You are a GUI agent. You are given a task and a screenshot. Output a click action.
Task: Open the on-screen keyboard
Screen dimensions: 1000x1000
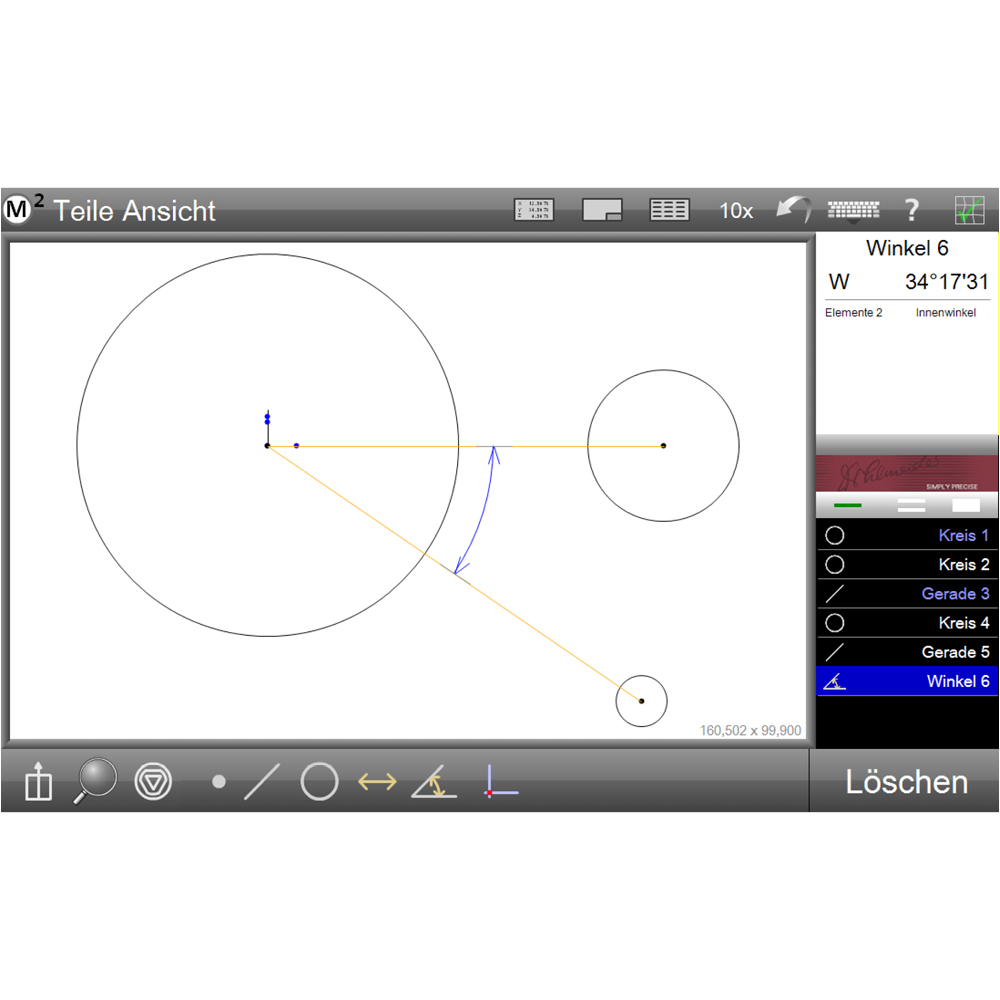(853, 209)
